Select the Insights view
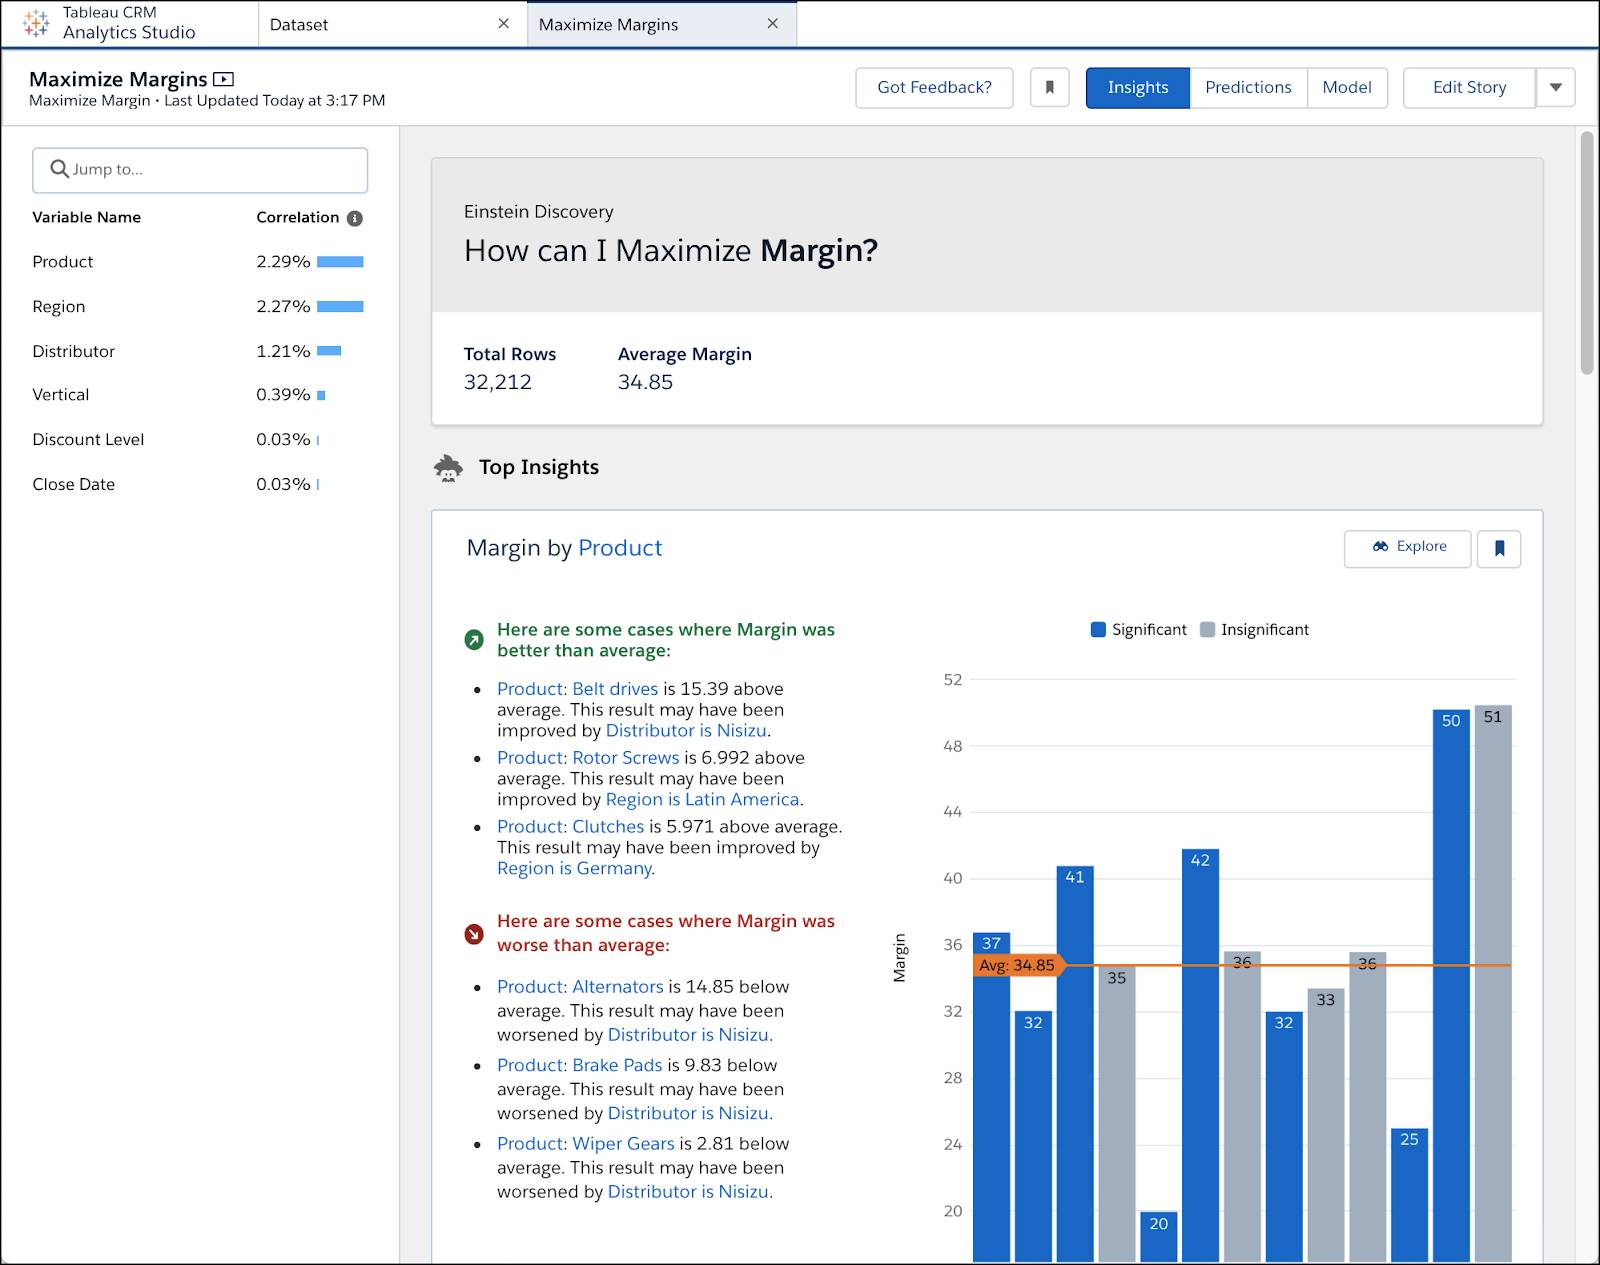Image resolution: width=1600 pixels, height=1265 pixels. 1138,88
